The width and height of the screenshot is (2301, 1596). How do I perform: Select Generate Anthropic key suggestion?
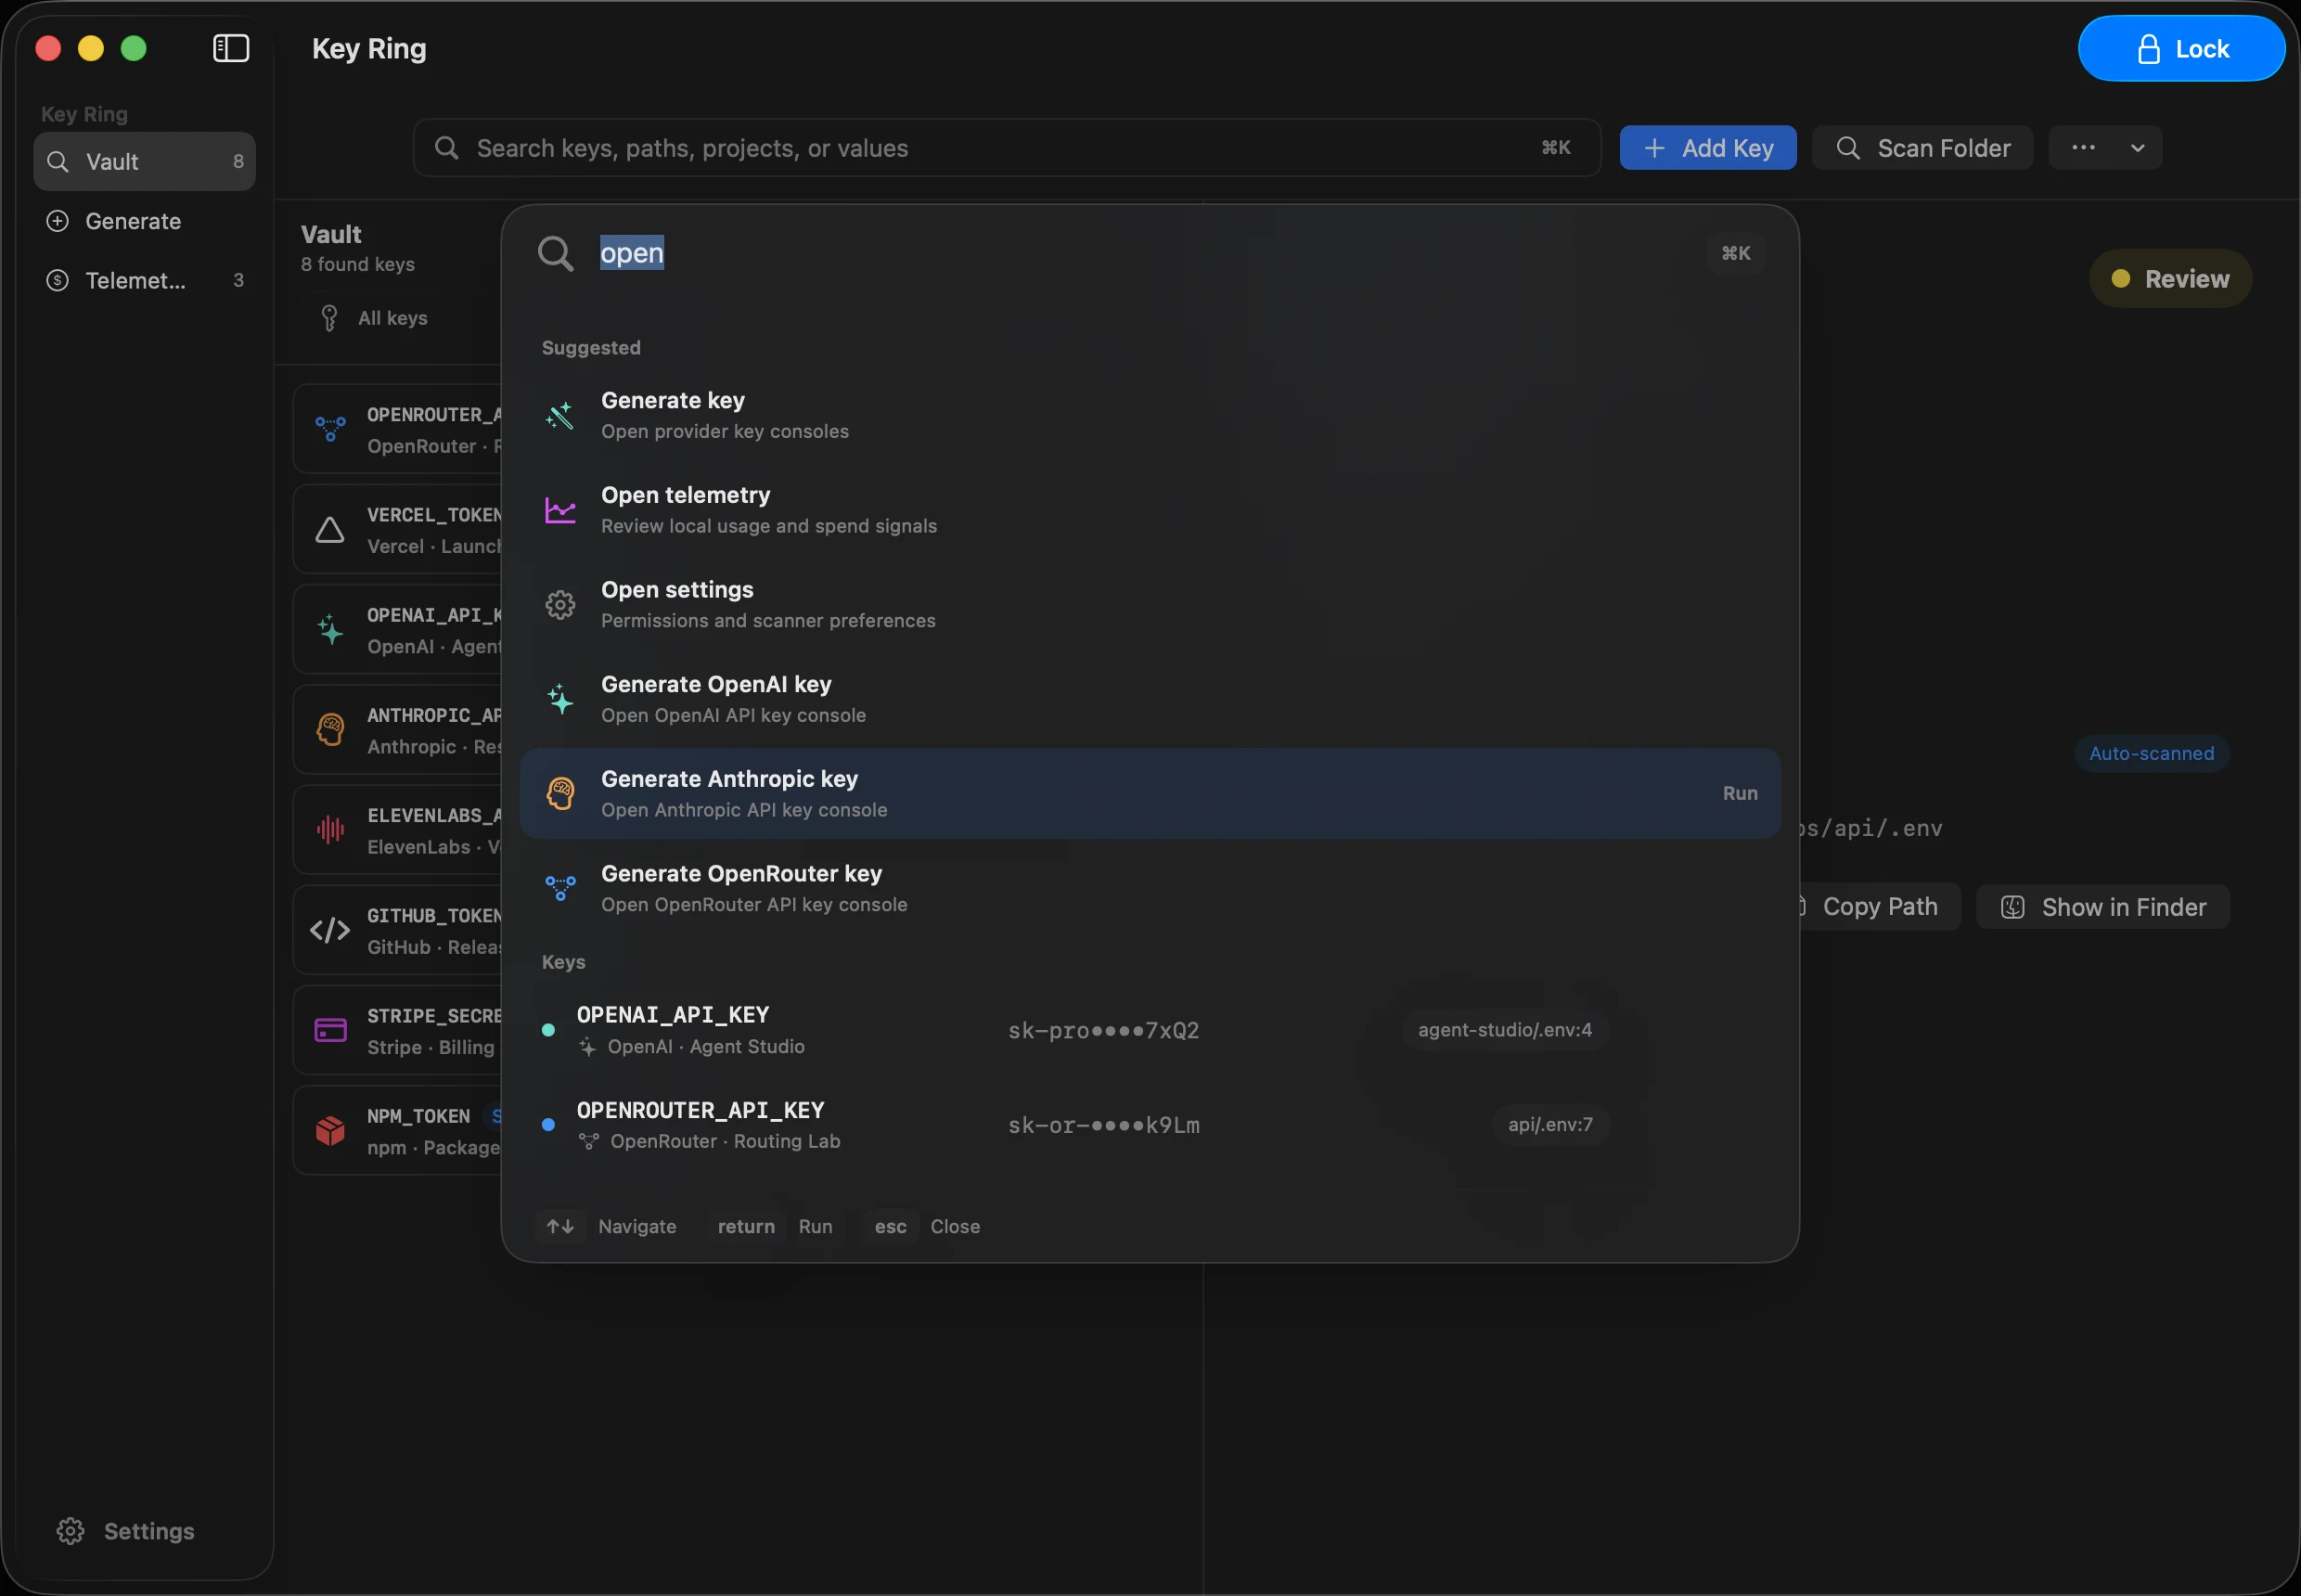click(1150, 793)
